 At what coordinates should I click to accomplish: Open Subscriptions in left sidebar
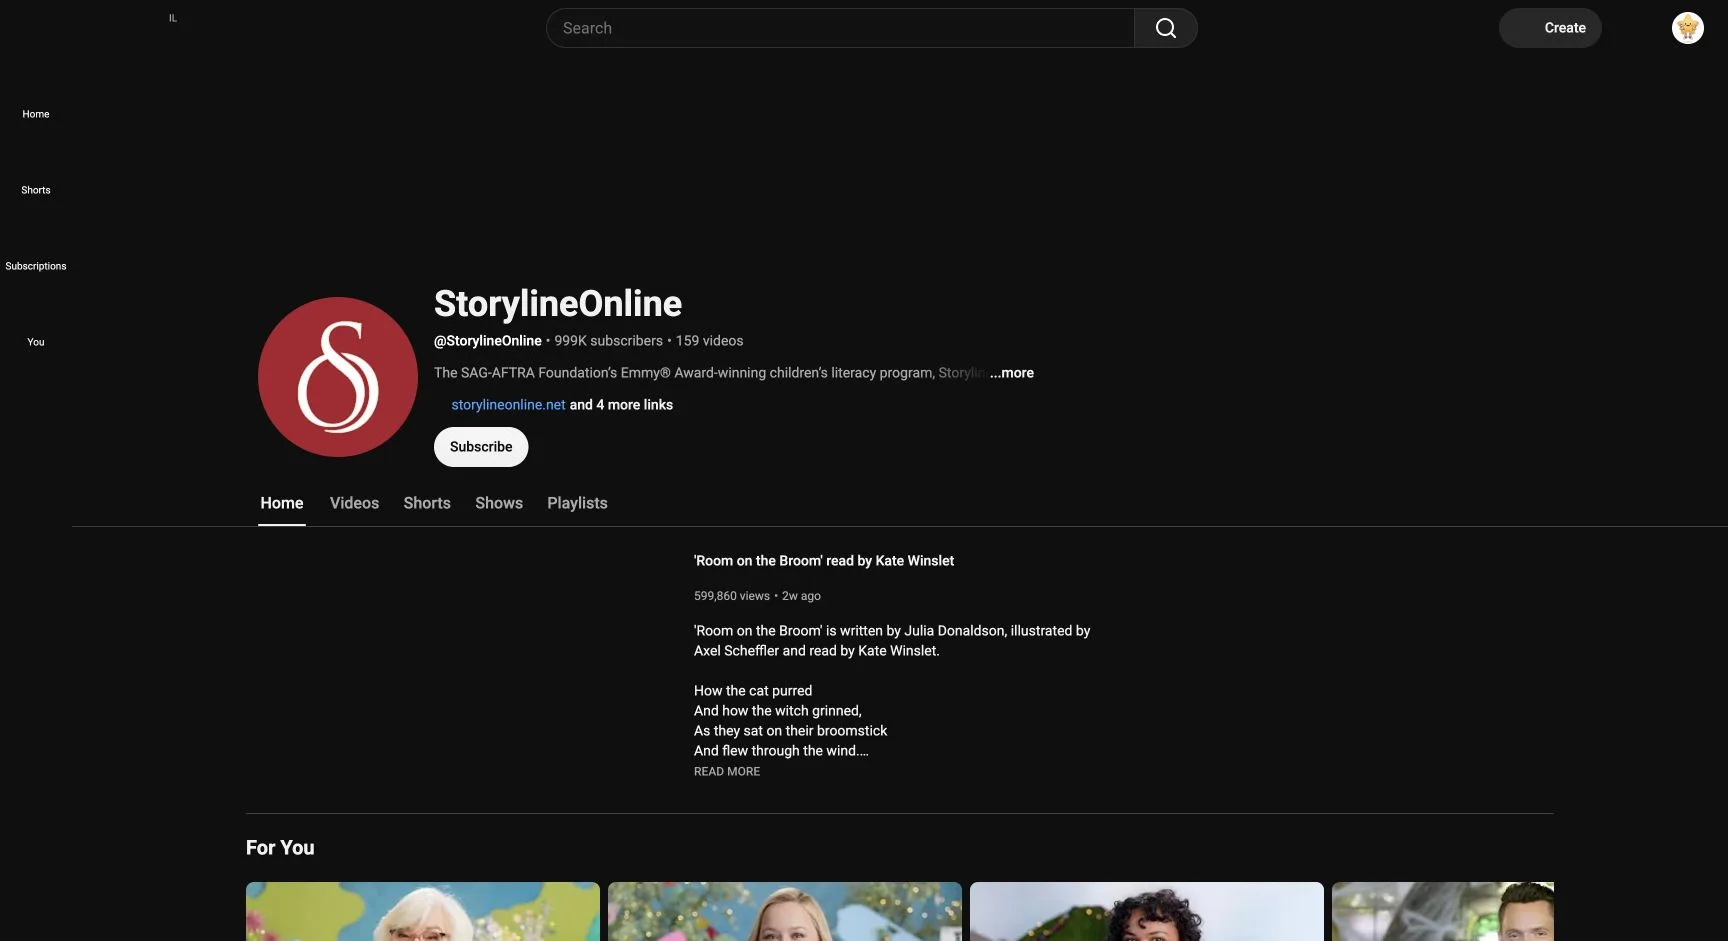click(x=36, y=266)
